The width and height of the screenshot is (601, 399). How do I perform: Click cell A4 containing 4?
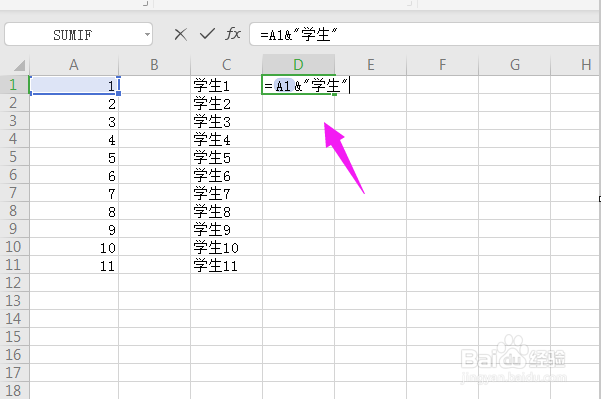coord(74,139)
